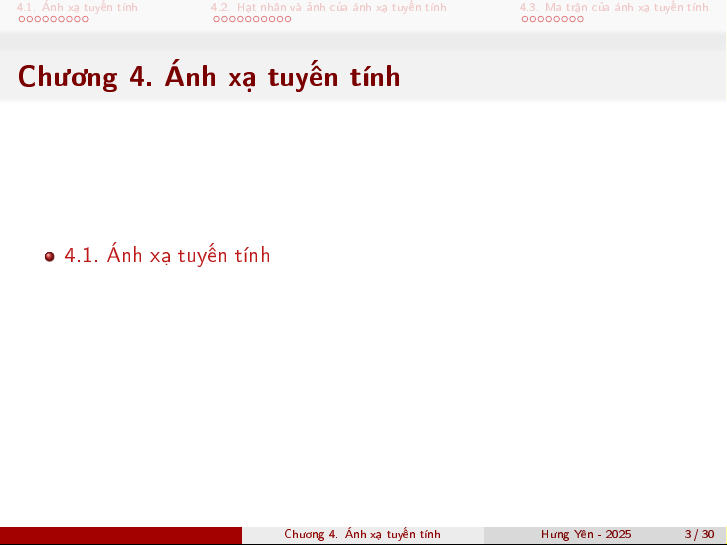Click the '3 / 30' page counter

699,535
